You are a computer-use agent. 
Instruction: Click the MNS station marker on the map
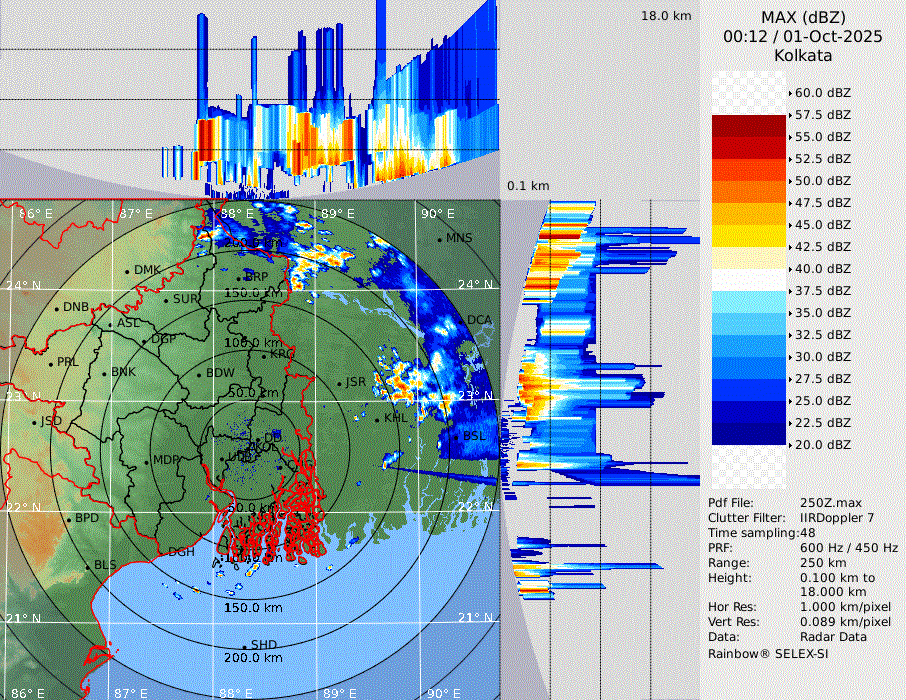pos(440,239)
